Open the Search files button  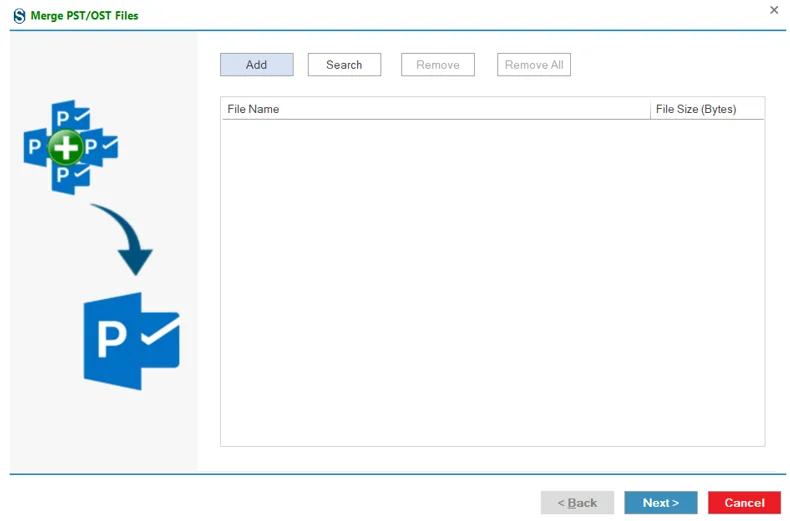click(x=344, y=64)
